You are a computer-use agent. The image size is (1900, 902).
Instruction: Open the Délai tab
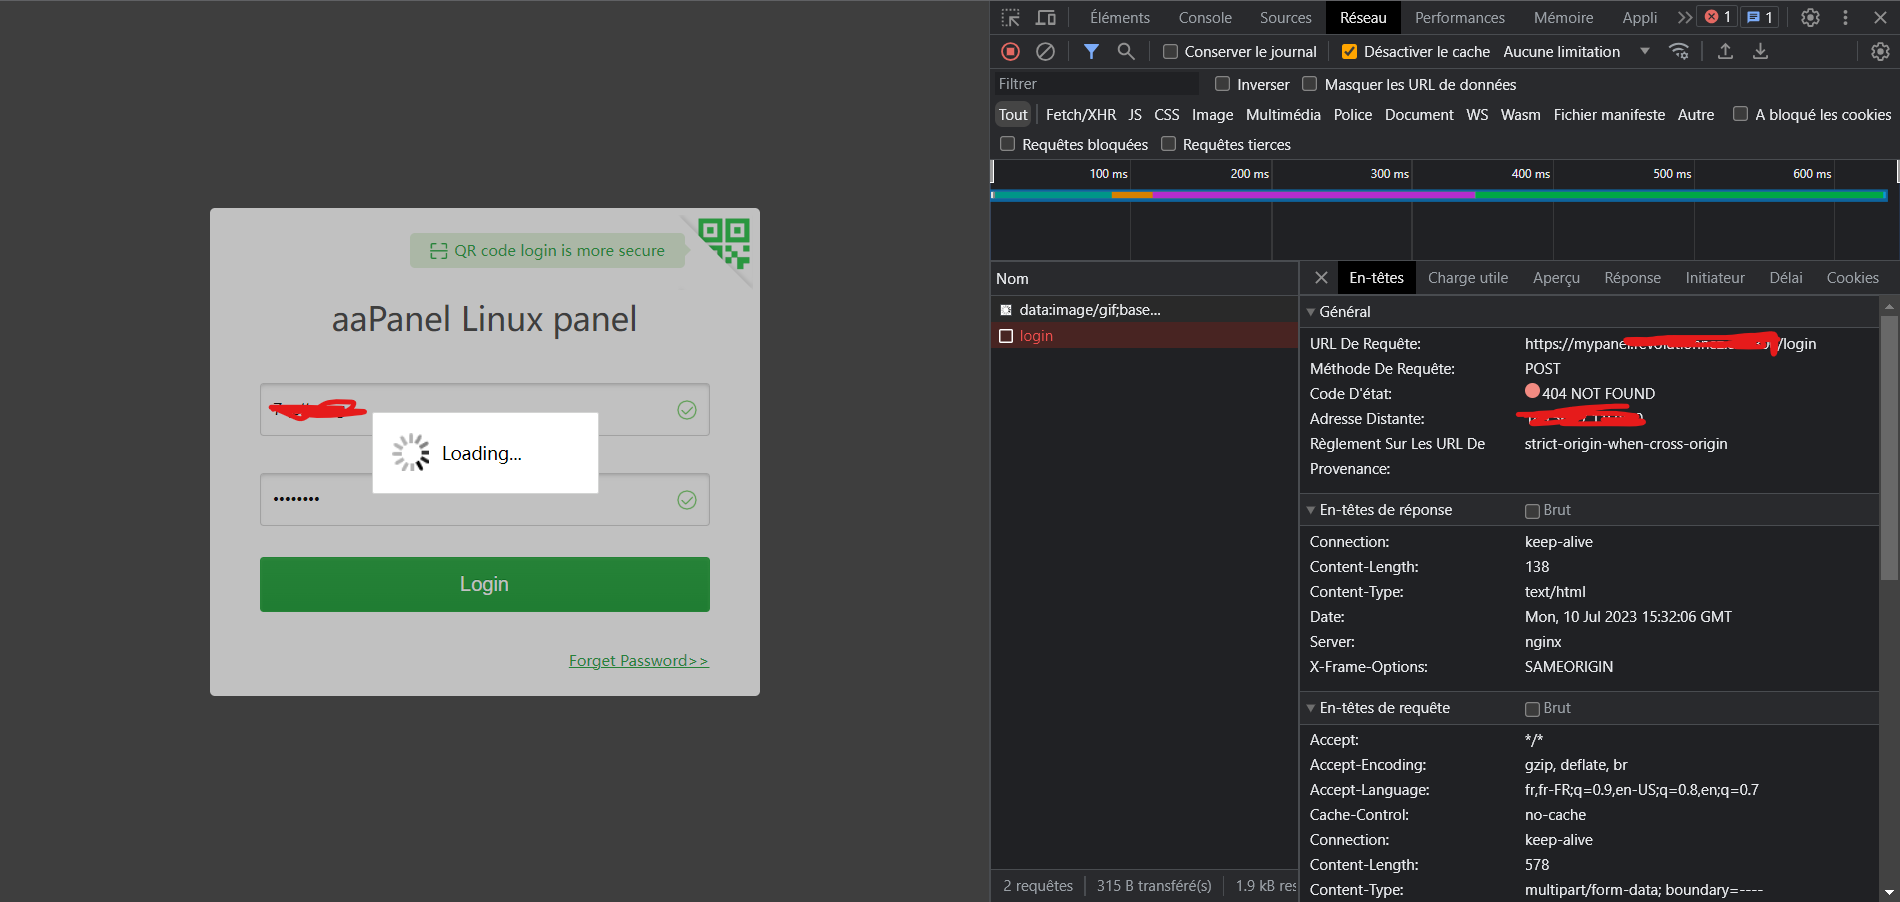pyautogui.click(x=1786, y=278)
